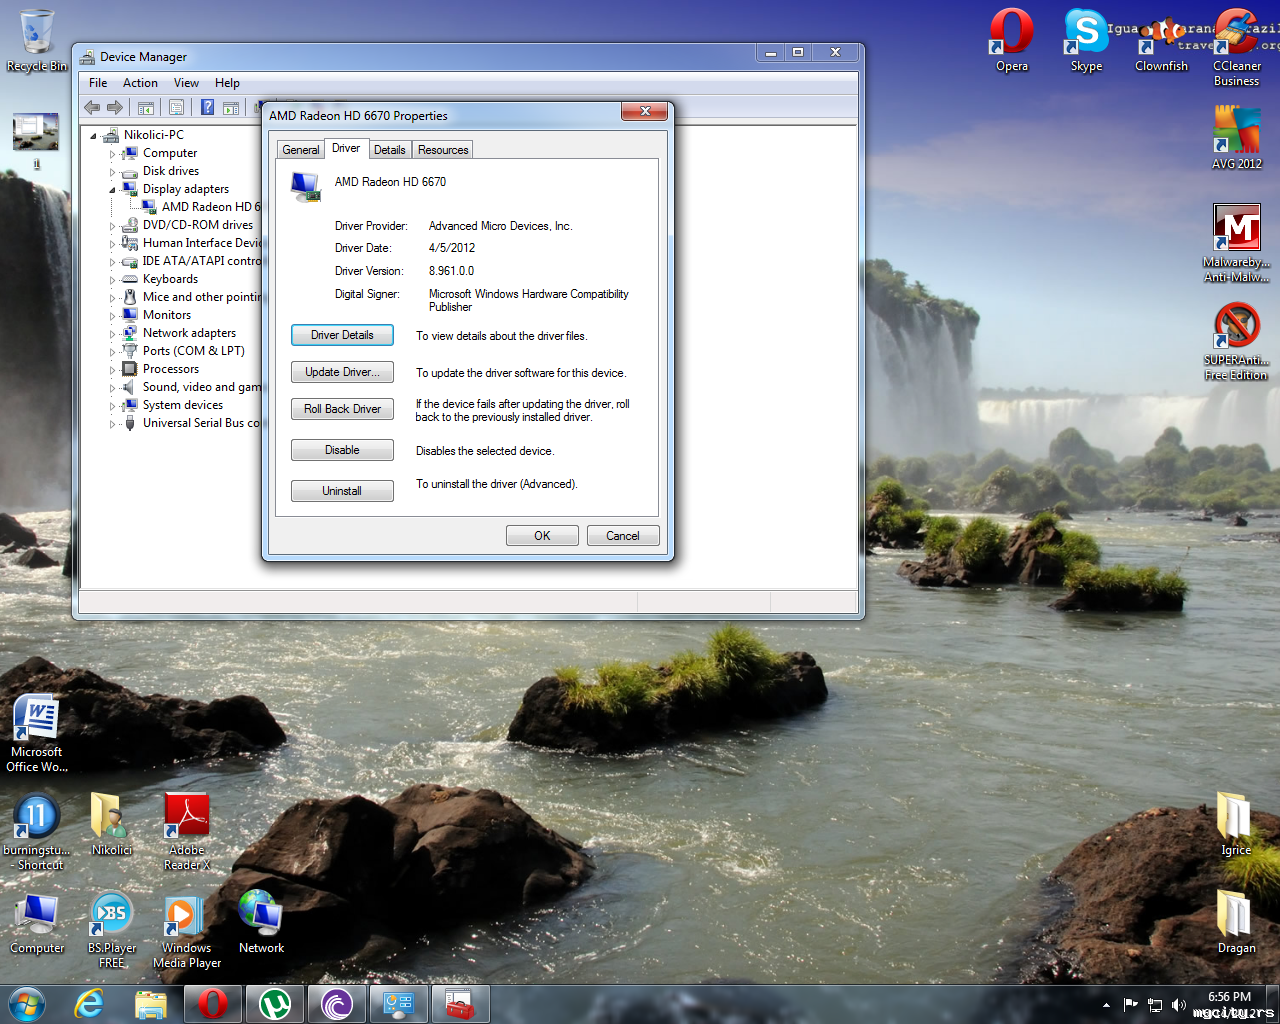Switch to the Details tab
The width and height of the screenshot is (1280, 1024).
[x=389, y=150]
